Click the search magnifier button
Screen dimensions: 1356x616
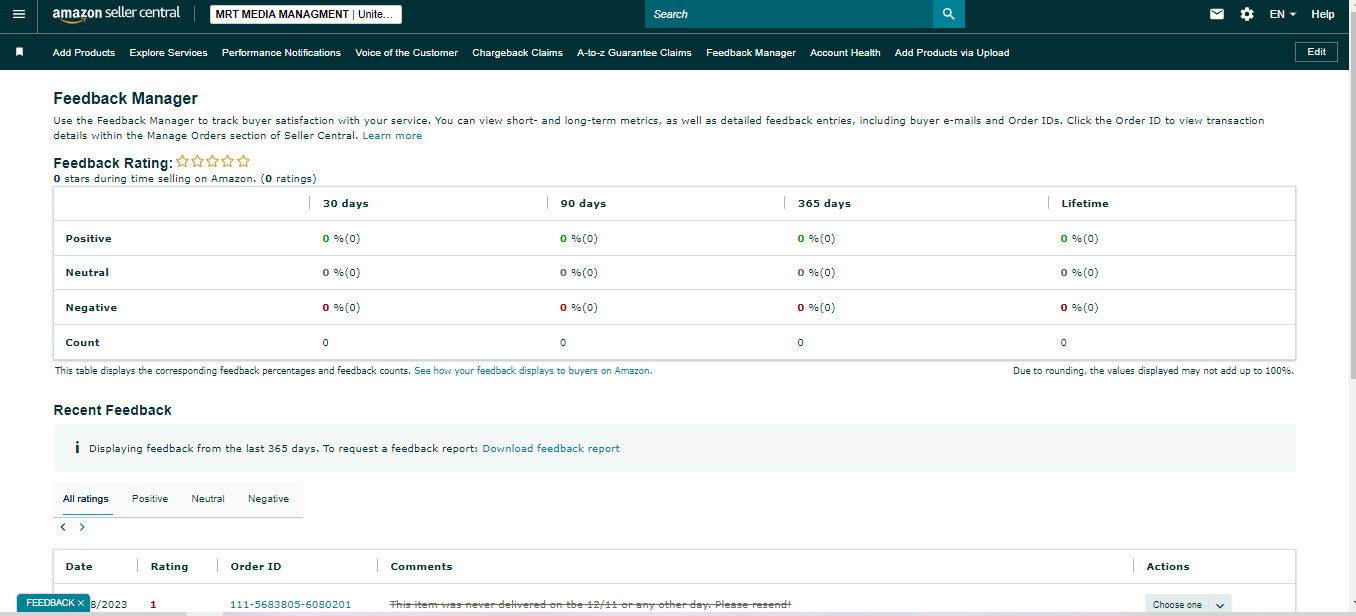(949, 14)
